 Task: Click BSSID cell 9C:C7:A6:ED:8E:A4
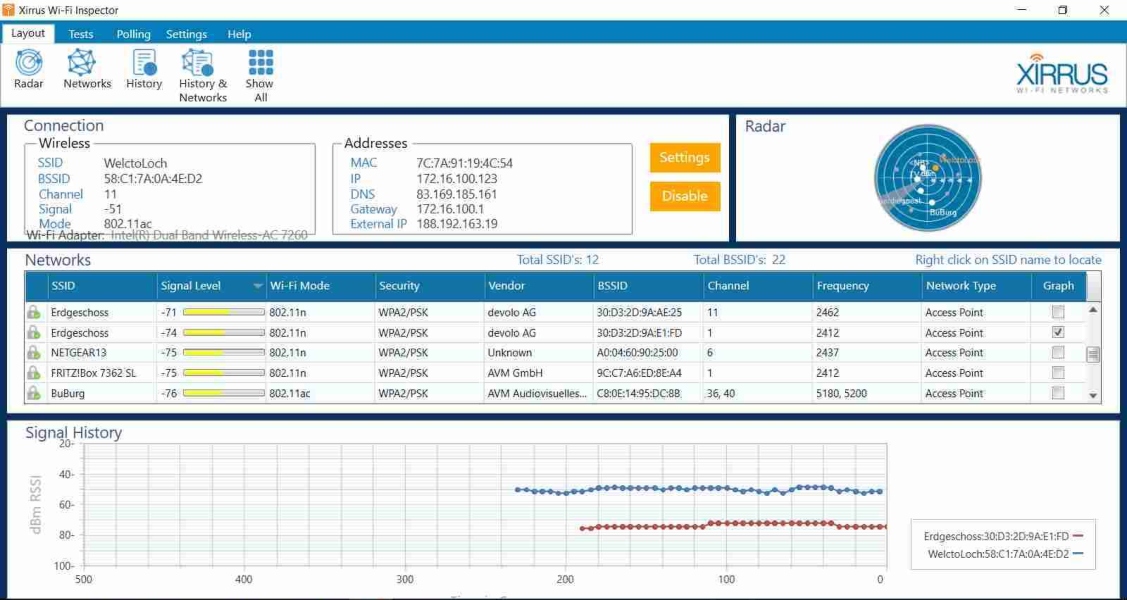(639, 373)
